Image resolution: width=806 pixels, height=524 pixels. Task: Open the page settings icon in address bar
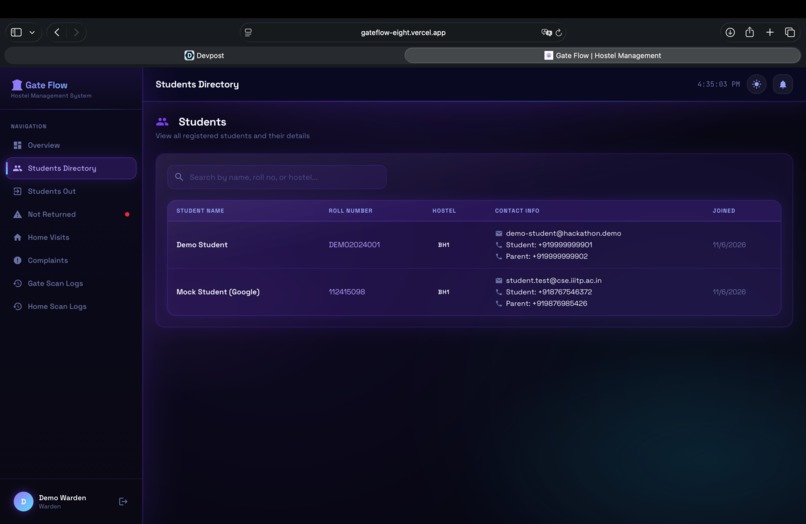pos(248,32)
